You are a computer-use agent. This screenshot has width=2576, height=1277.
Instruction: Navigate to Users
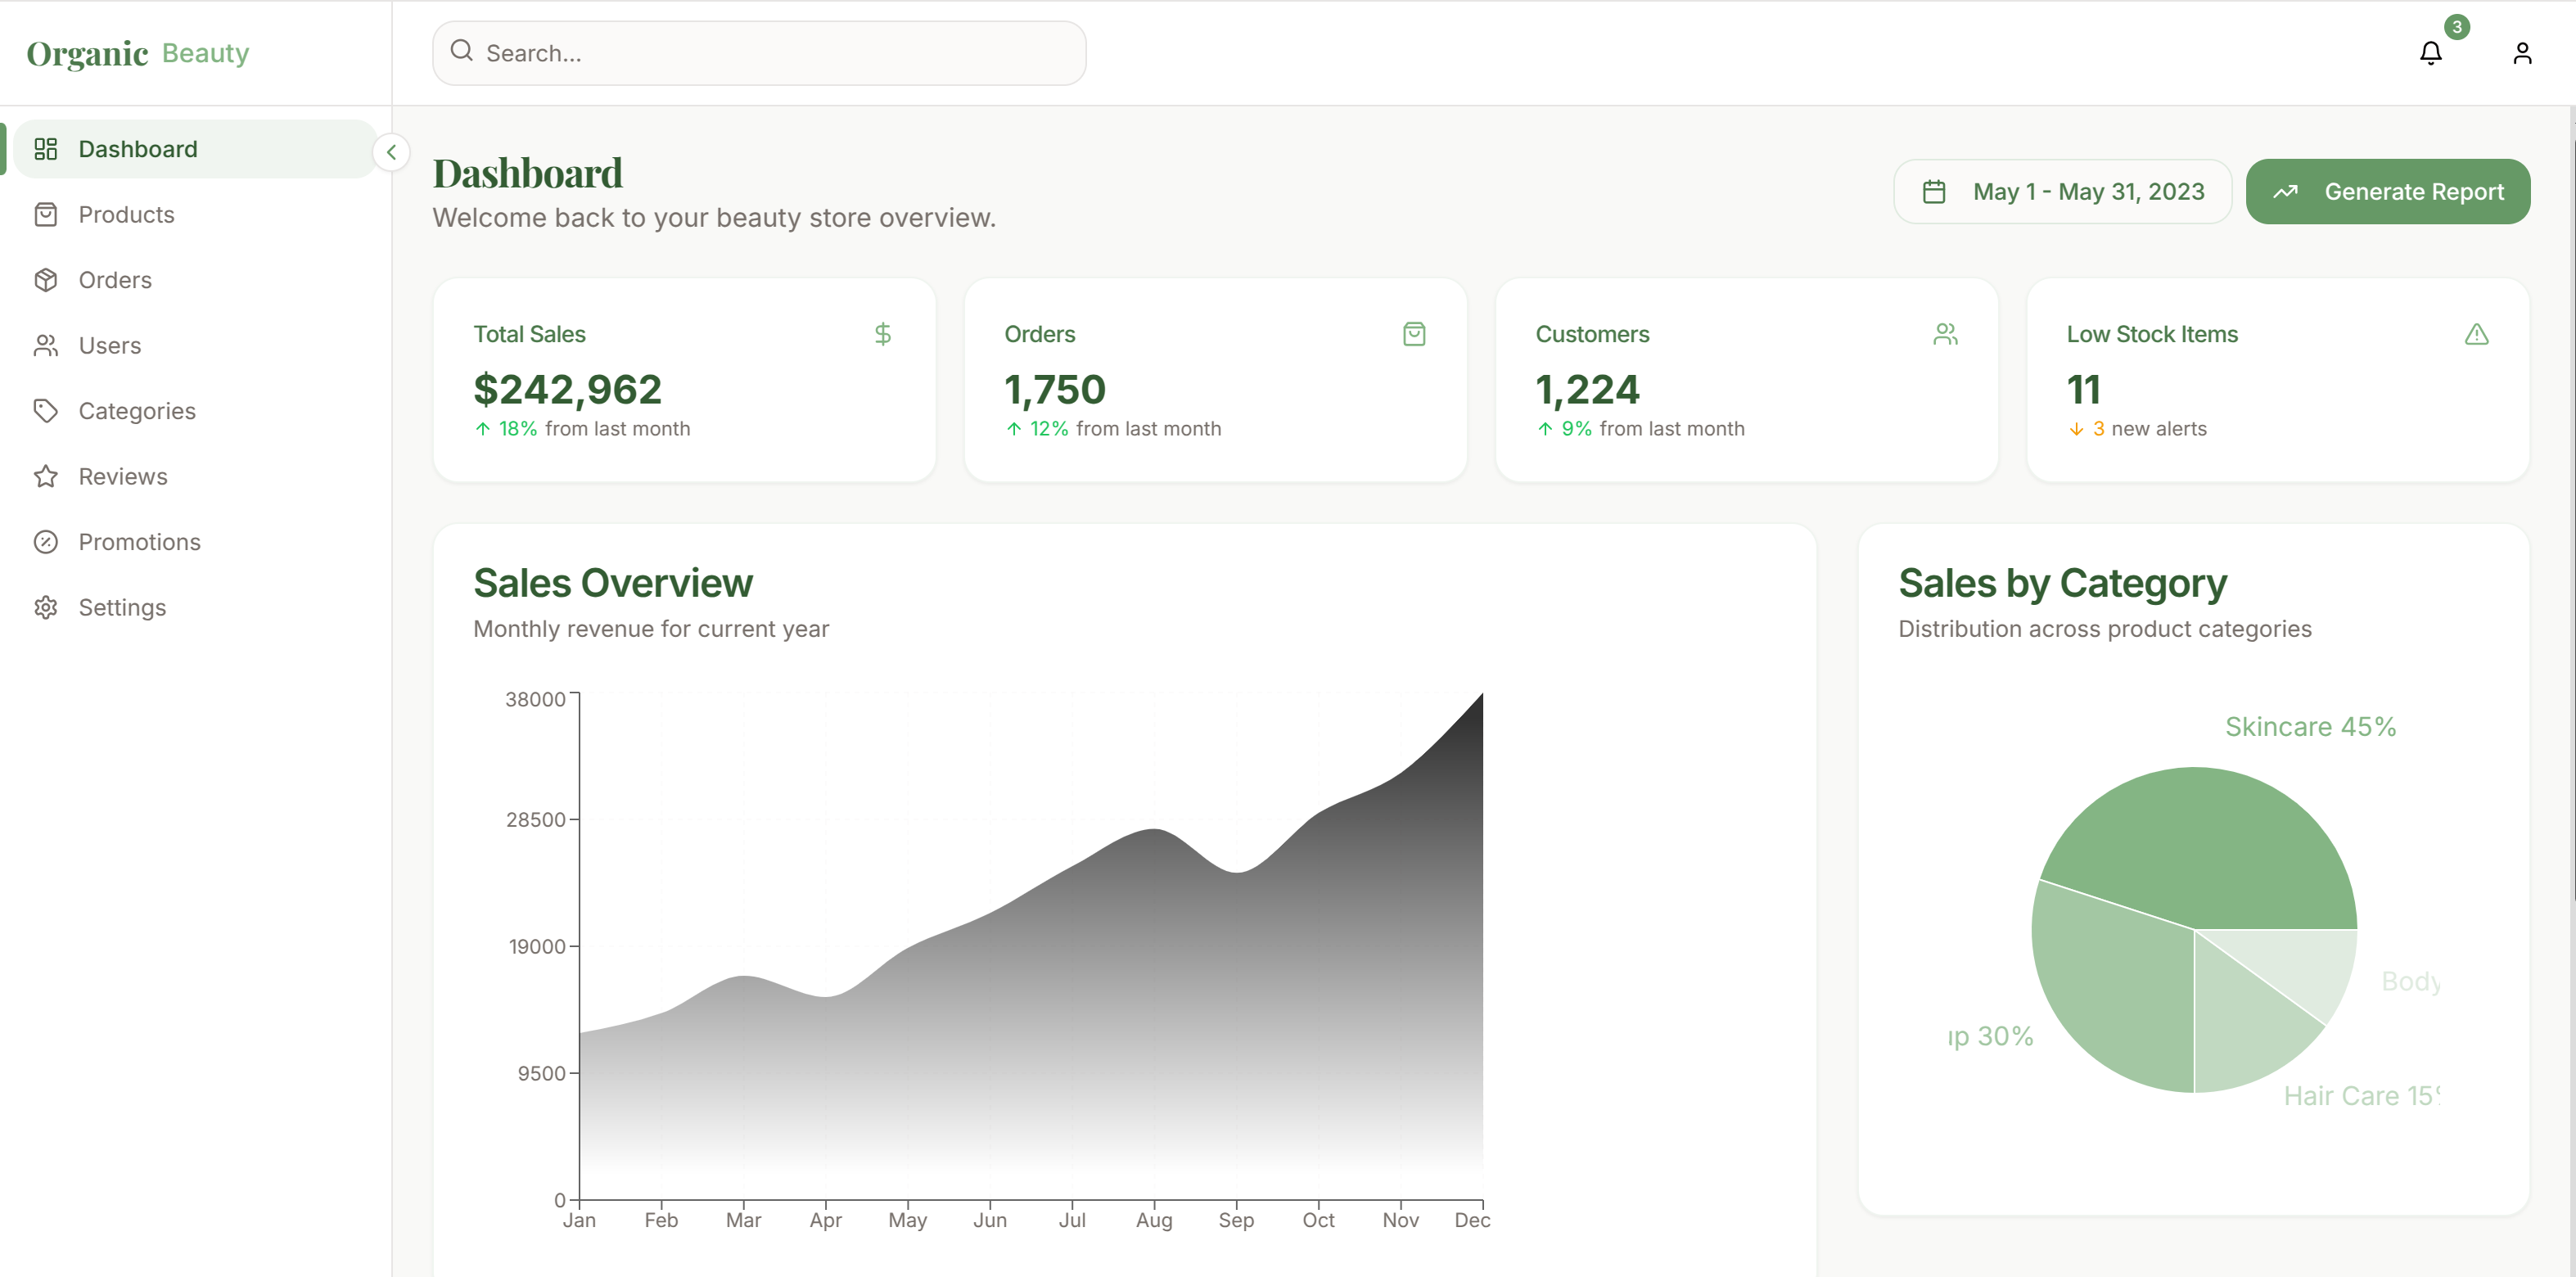click(x=194, y=346)
